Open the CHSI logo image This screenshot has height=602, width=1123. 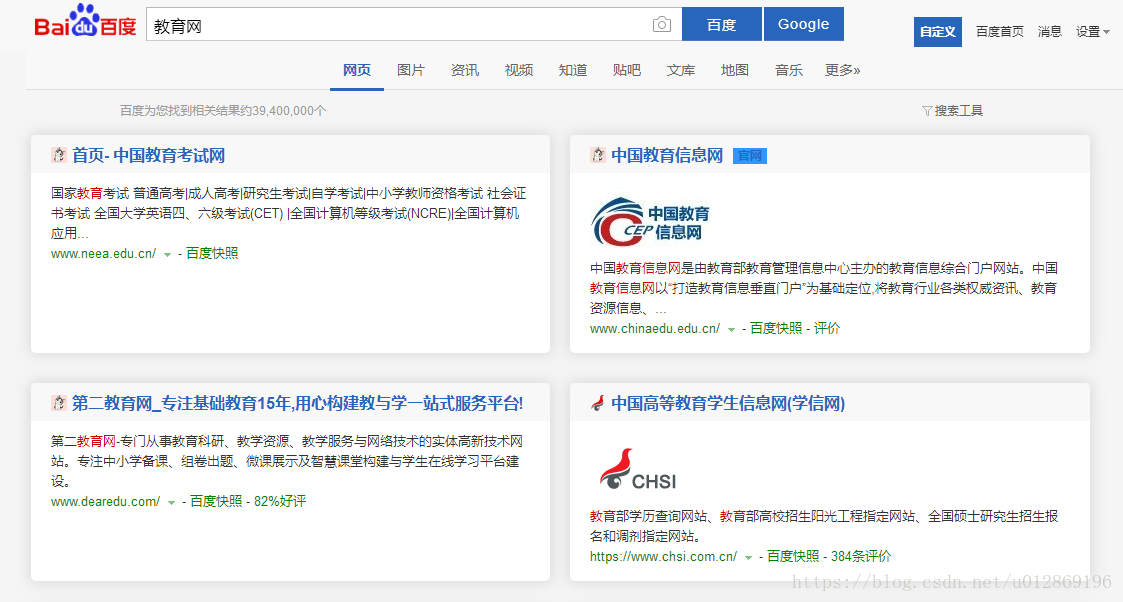[637, 470]
